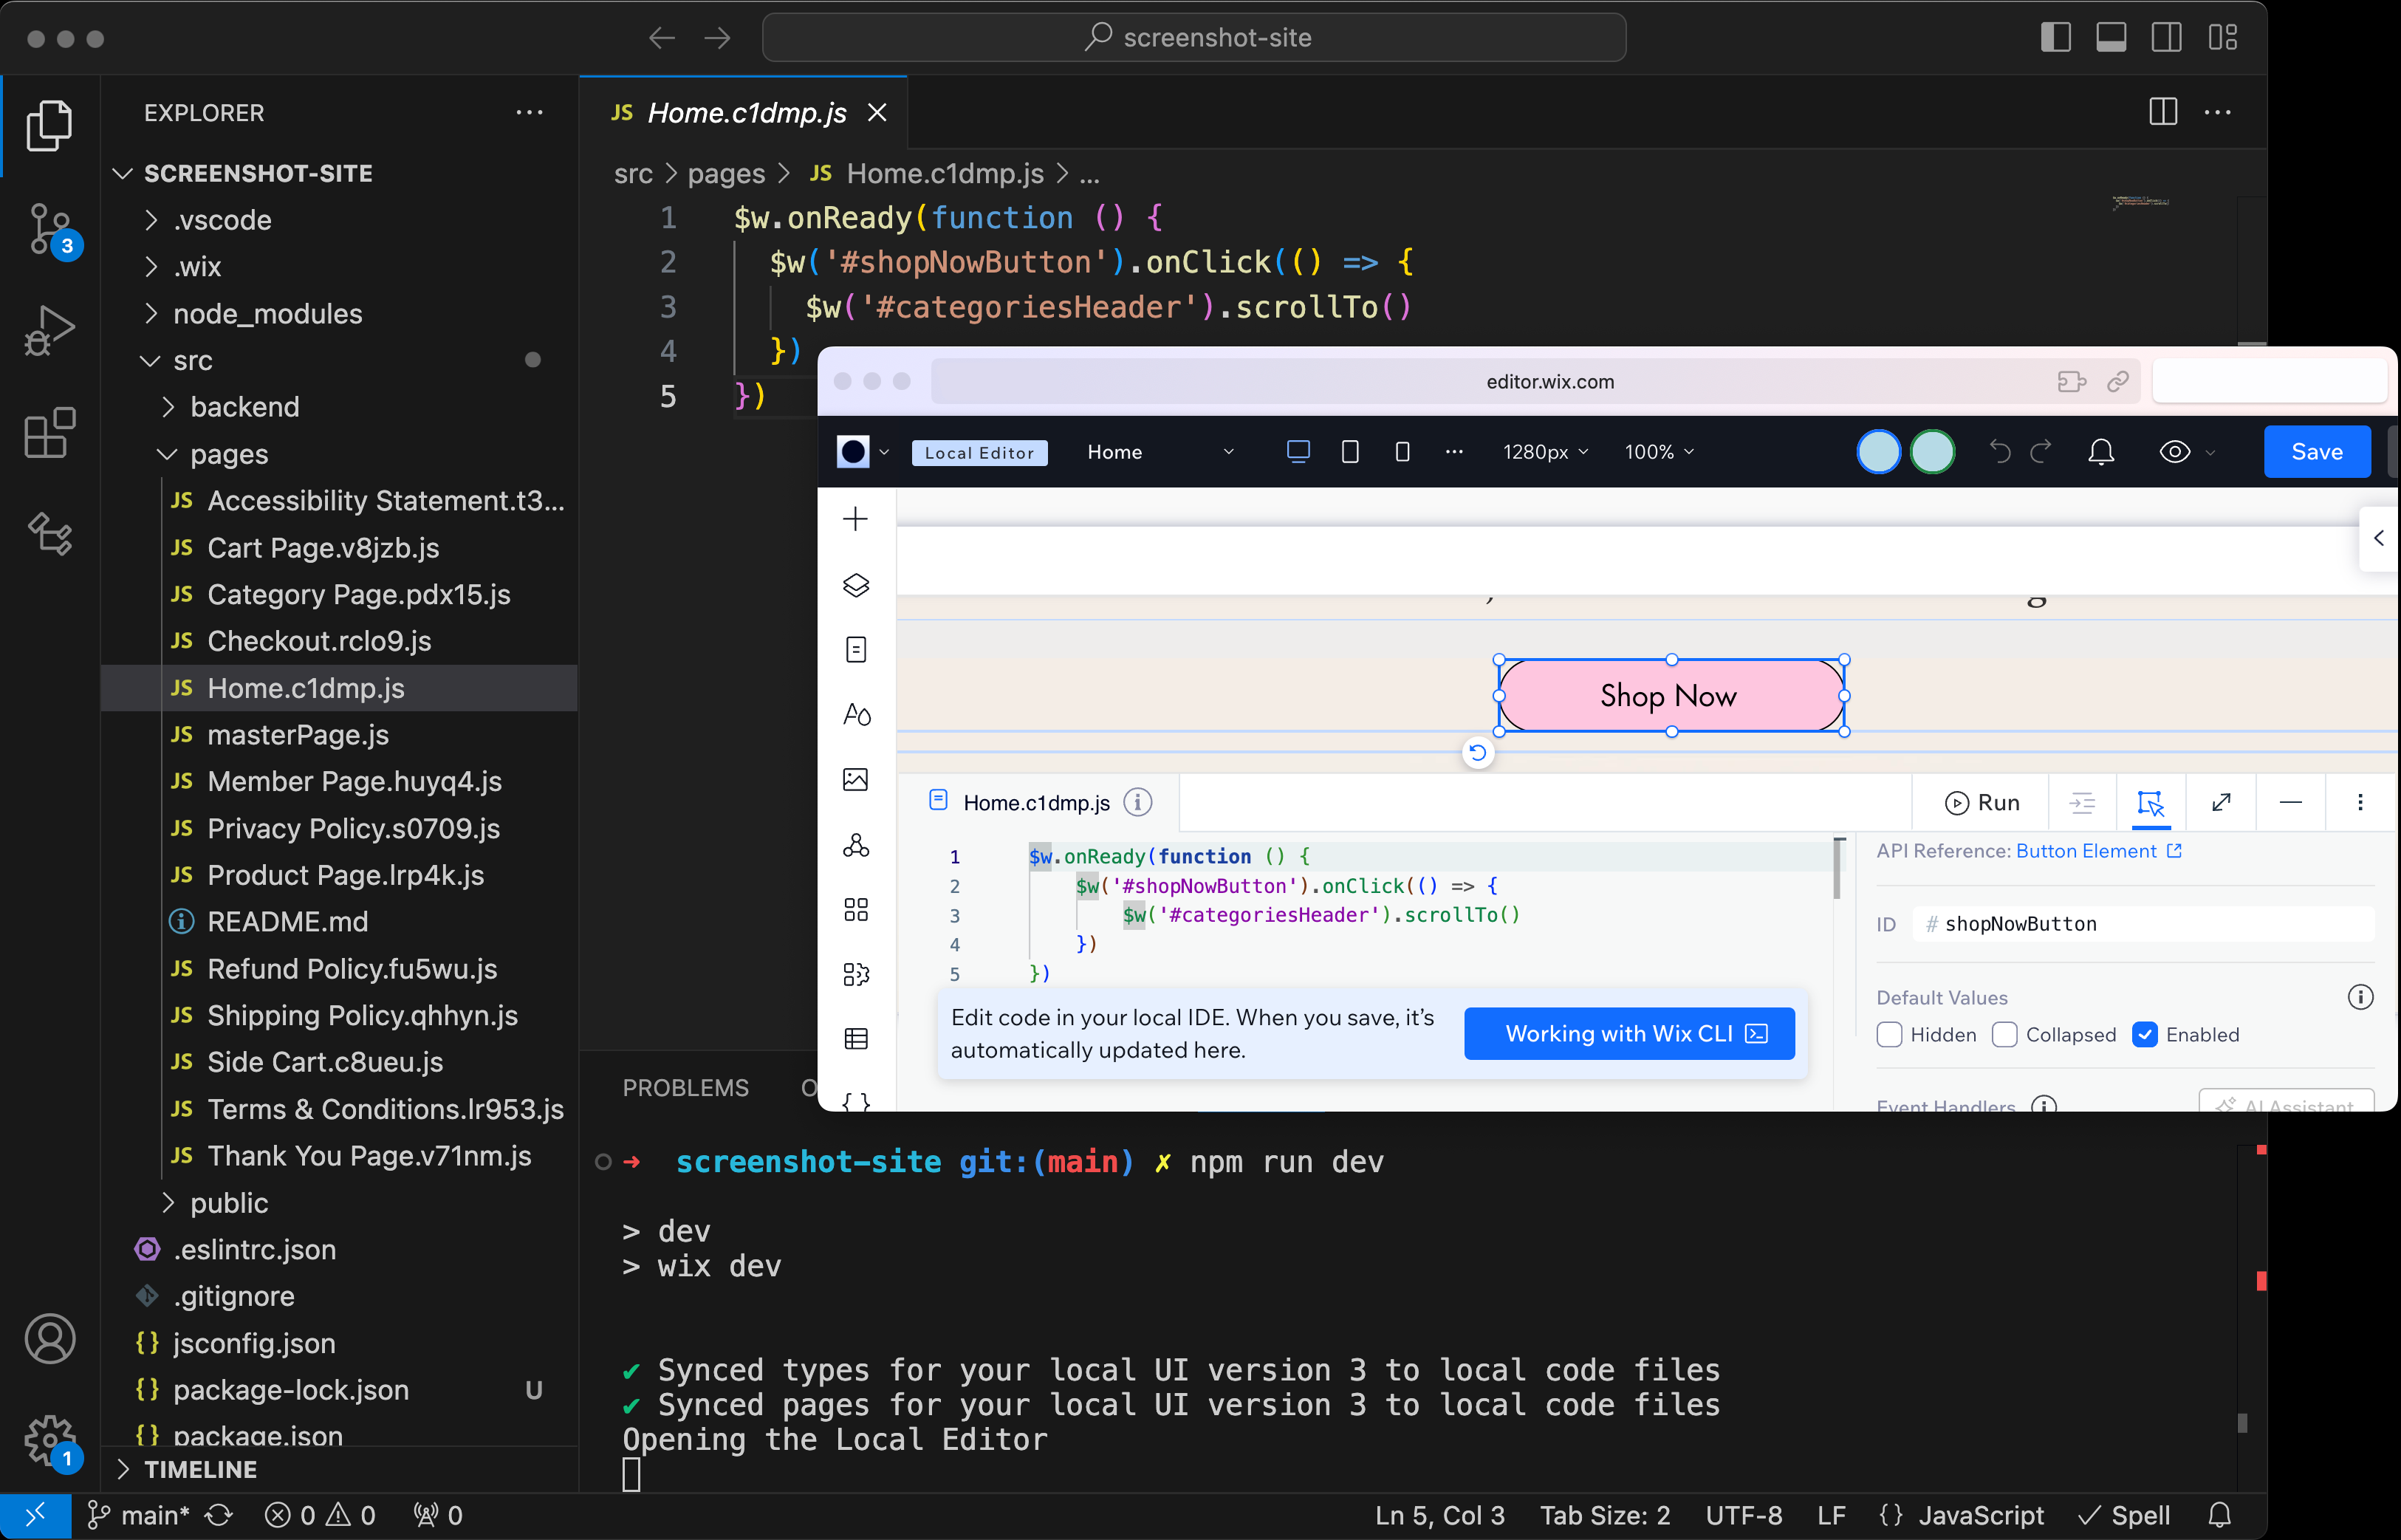Open the Explorer view in VS Code activity bar
Viewport: 2401px width, 1540px height.
[49, 126]
